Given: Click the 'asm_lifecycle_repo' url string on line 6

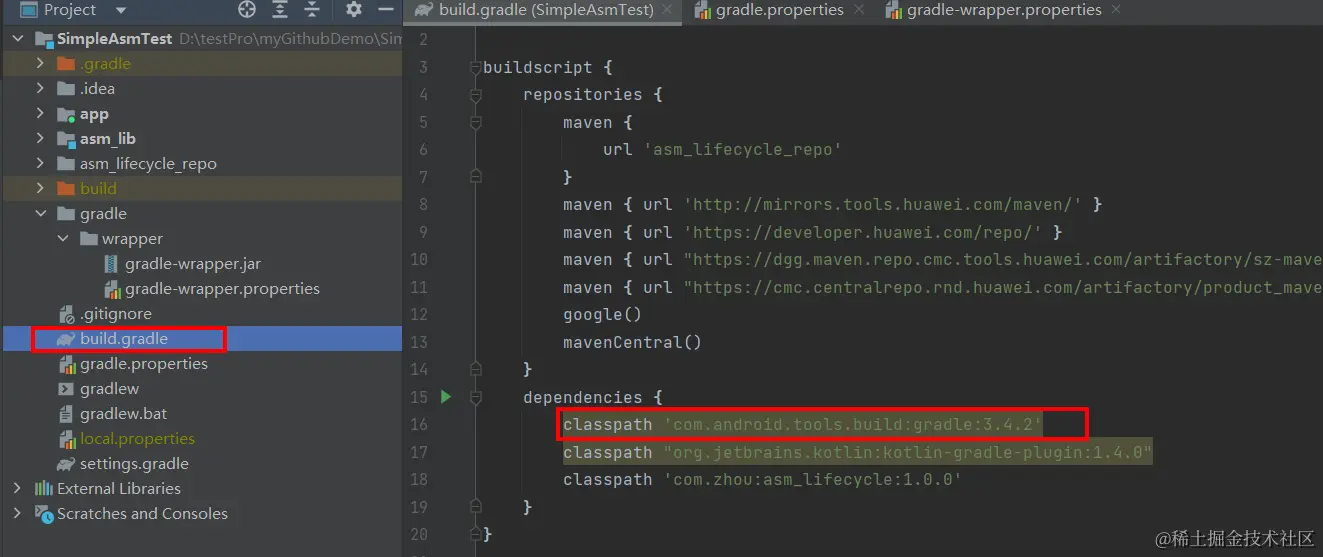Looking at the screenshot, I should tap(742, 150).
